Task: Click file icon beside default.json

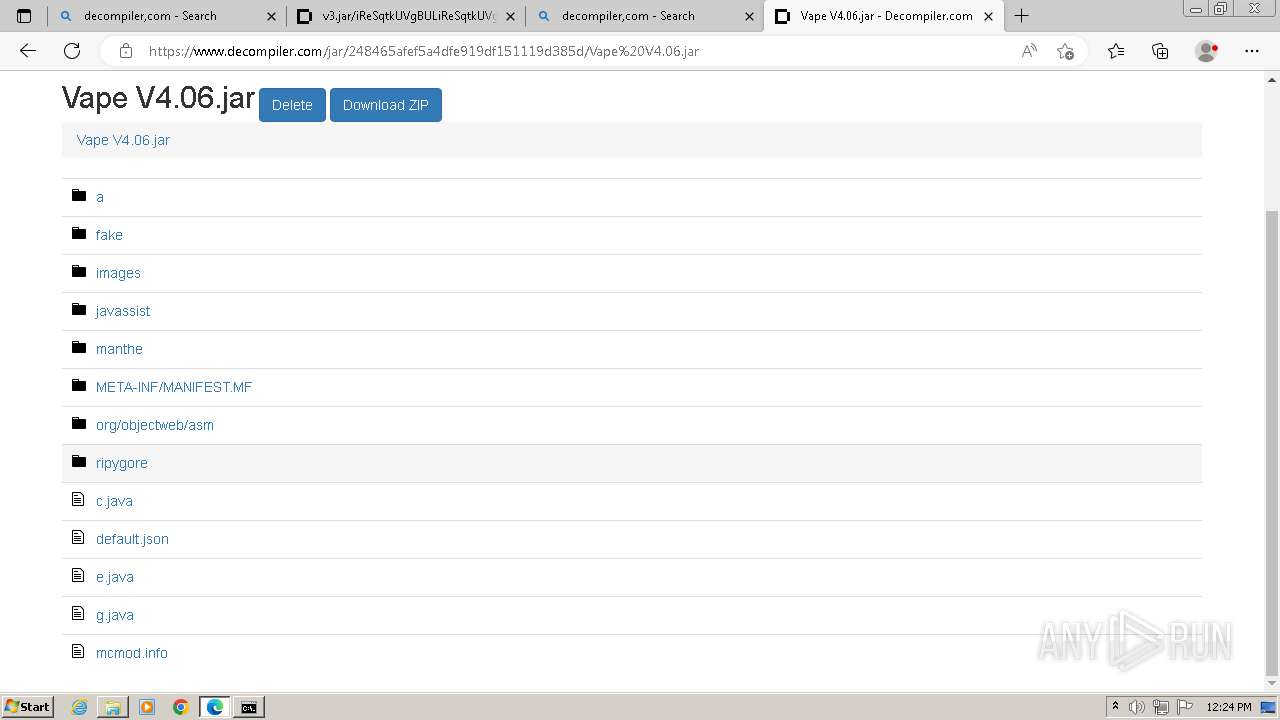Action: pos(78,537)
